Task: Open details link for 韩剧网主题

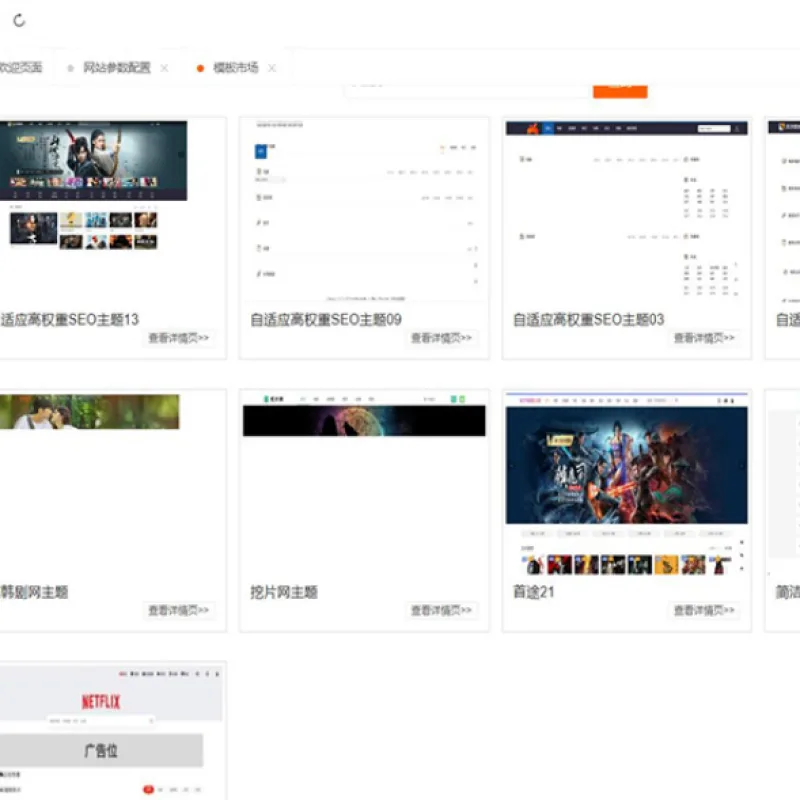Action: (179, 610)
